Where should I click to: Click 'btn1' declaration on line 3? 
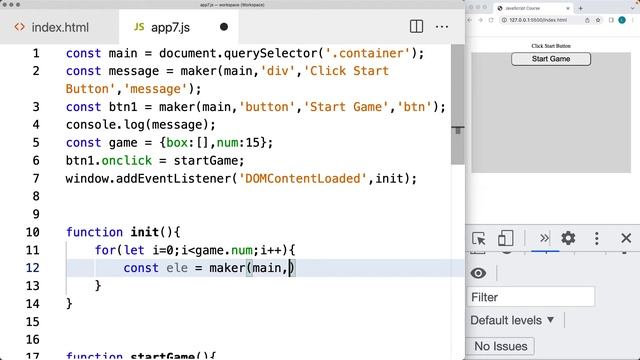[123, 107]
